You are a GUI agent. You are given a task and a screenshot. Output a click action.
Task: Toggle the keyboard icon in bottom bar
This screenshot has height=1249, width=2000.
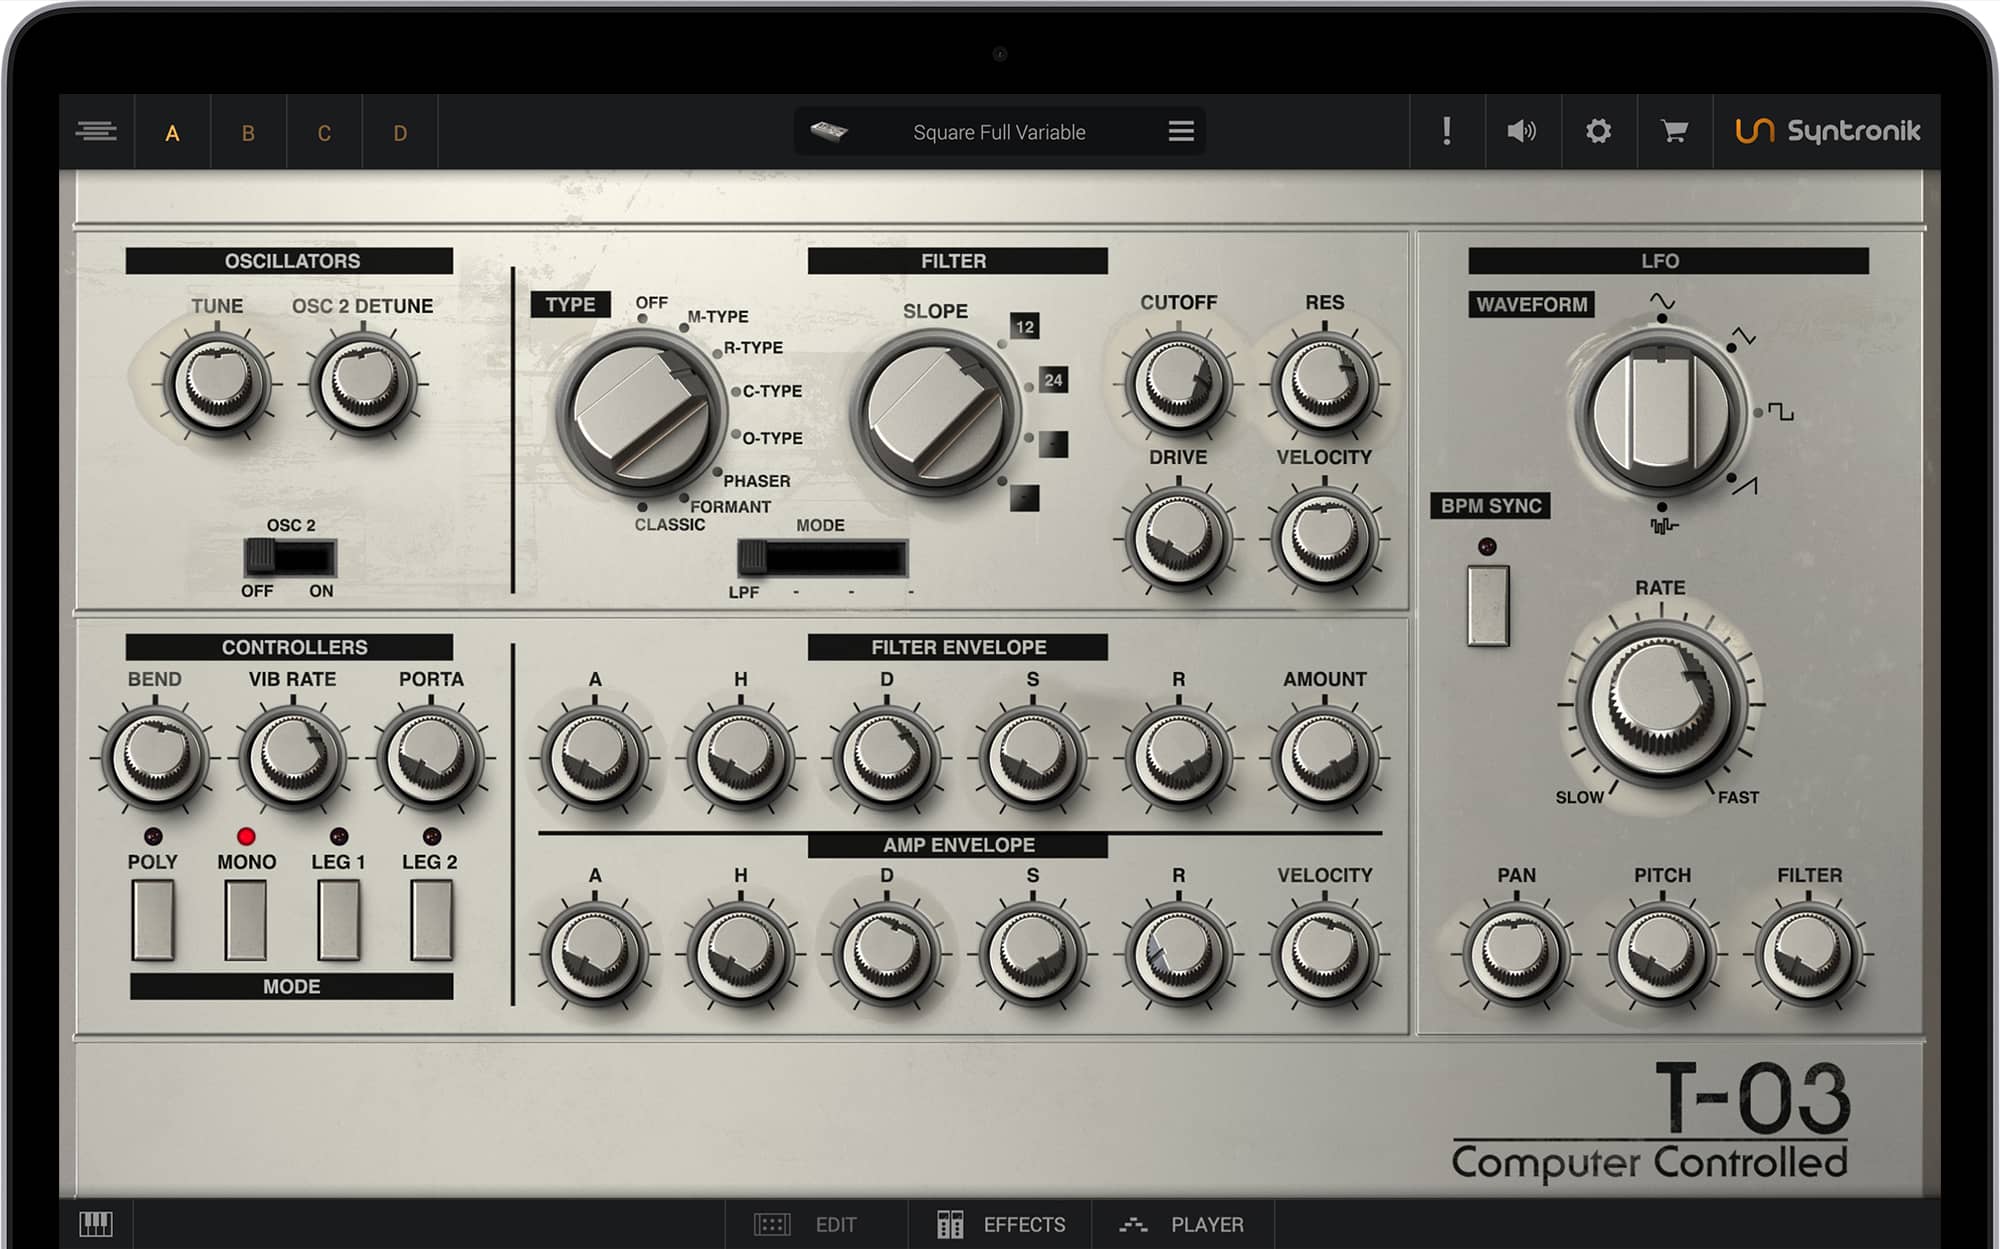(x=96, y=1224)
